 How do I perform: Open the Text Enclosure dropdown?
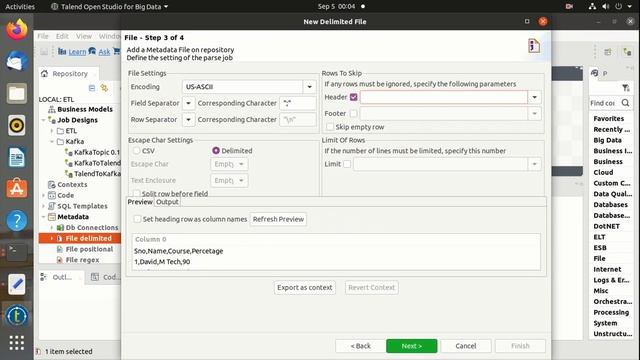(229, 180)
